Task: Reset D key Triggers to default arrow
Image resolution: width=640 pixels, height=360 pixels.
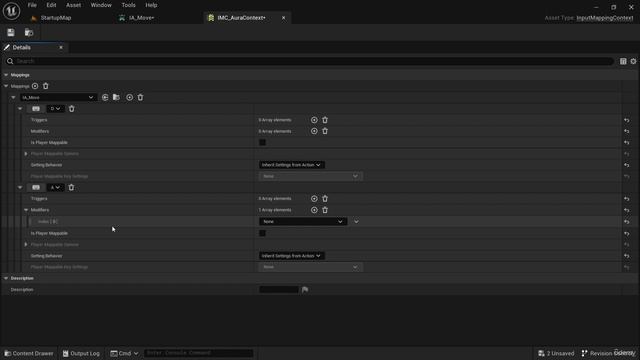Action: coord(627,120)
